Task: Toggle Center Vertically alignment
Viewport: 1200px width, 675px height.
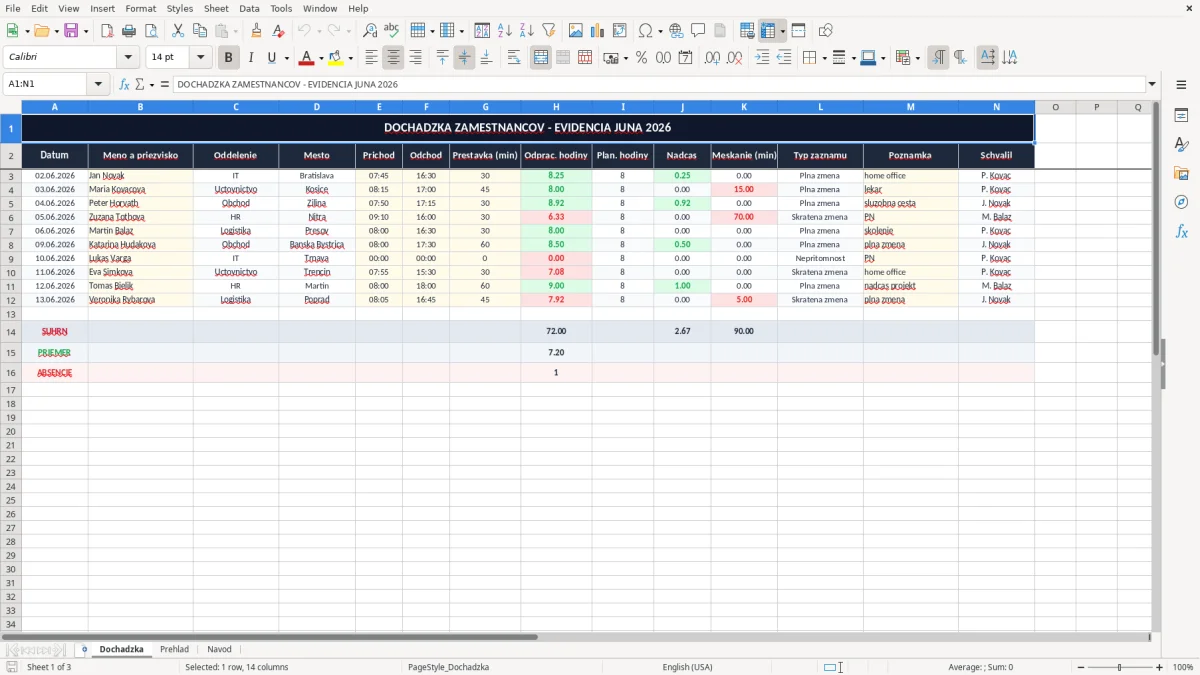Action: pyautogui.click(x=464, y=58)
